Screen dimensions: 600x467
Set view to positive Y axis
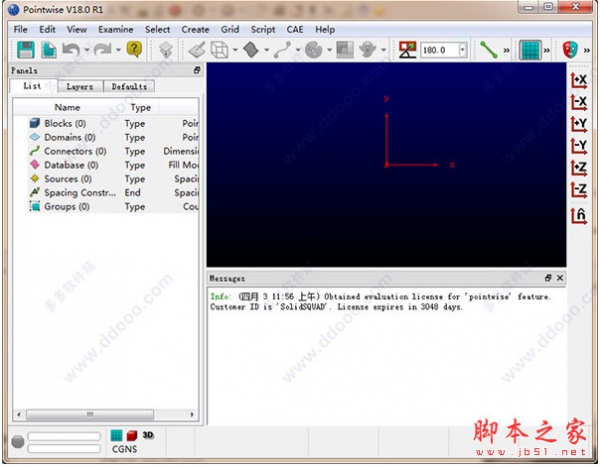click(x=578, y=124)
